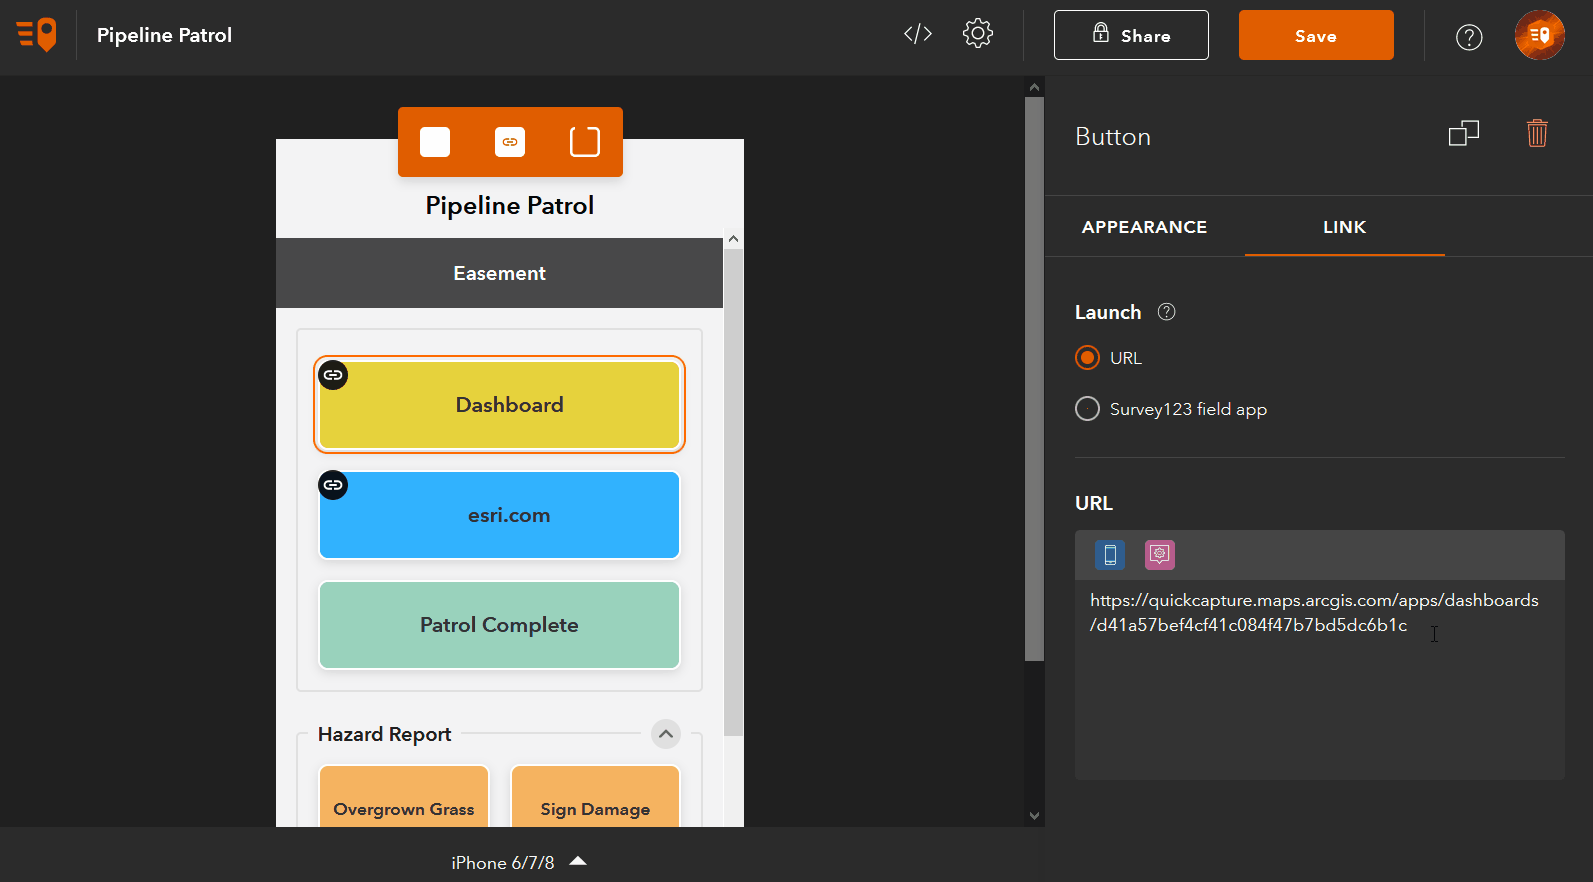This screenshot has height=882, width=1593.
Task: Open the code view icon
Action: point(918,34)
